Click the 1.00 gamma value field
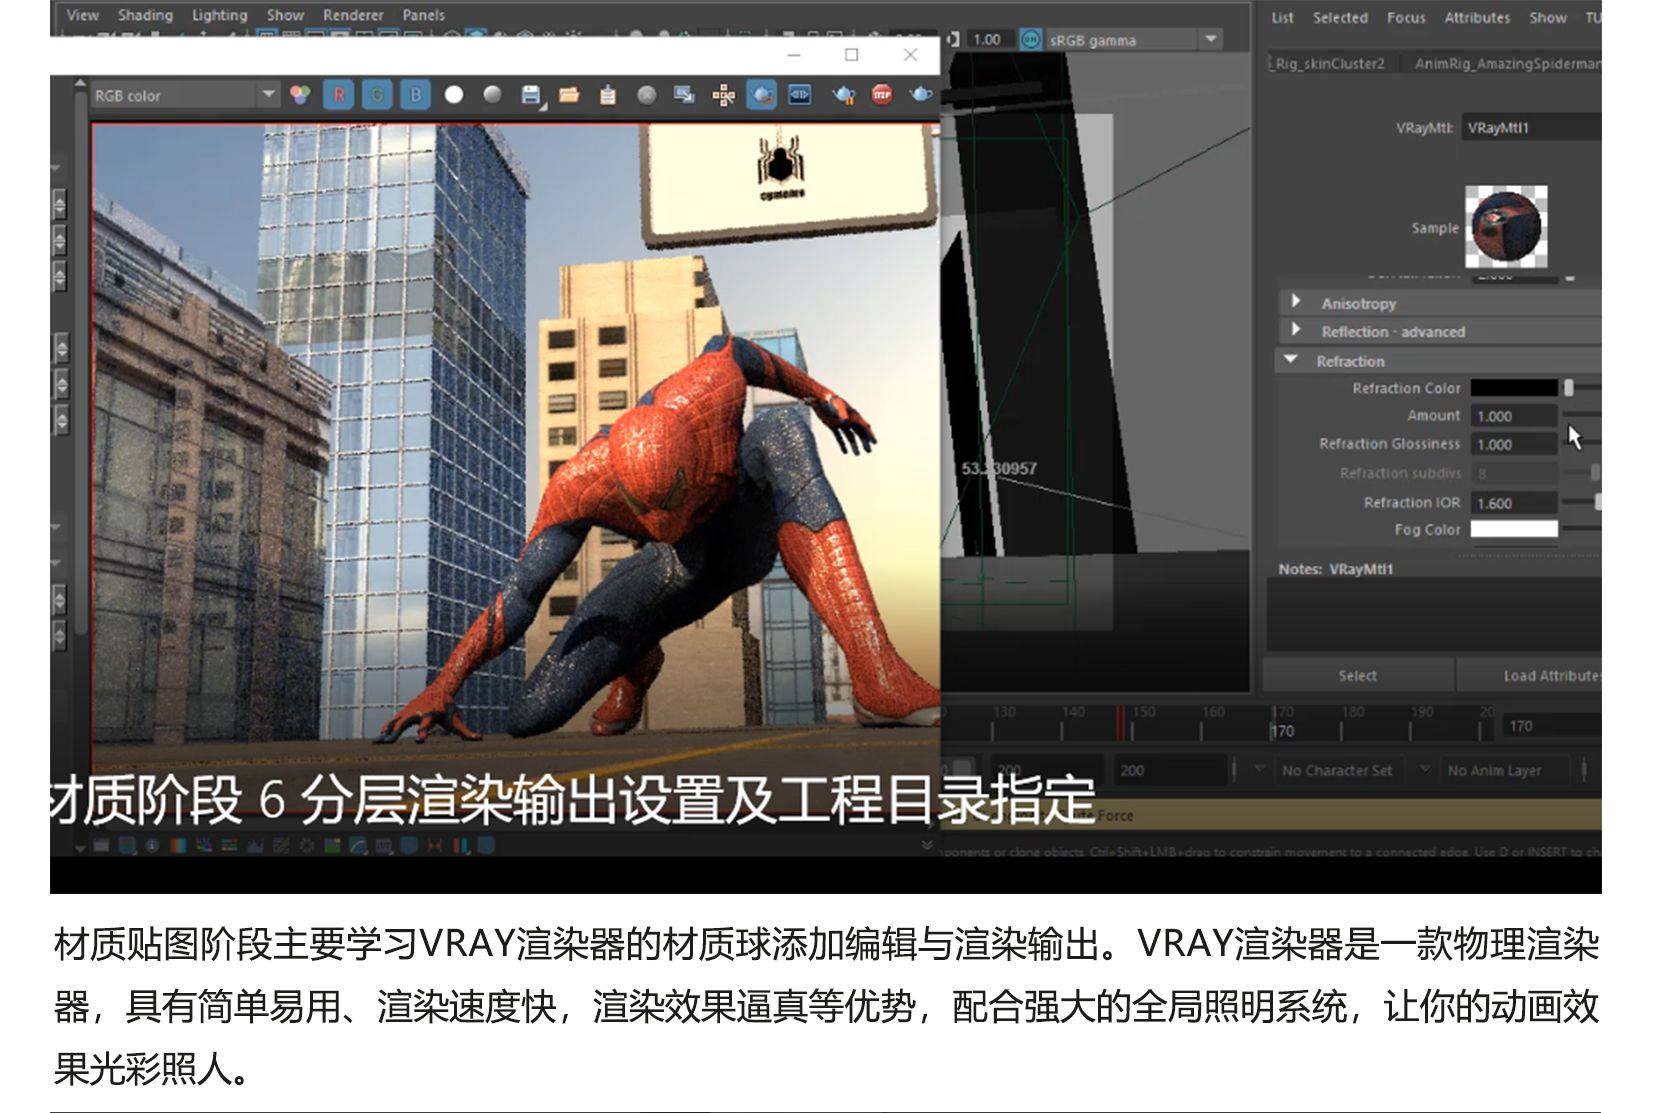Viewport: 1657px width, 1113px height. click(x=990, y=40)
